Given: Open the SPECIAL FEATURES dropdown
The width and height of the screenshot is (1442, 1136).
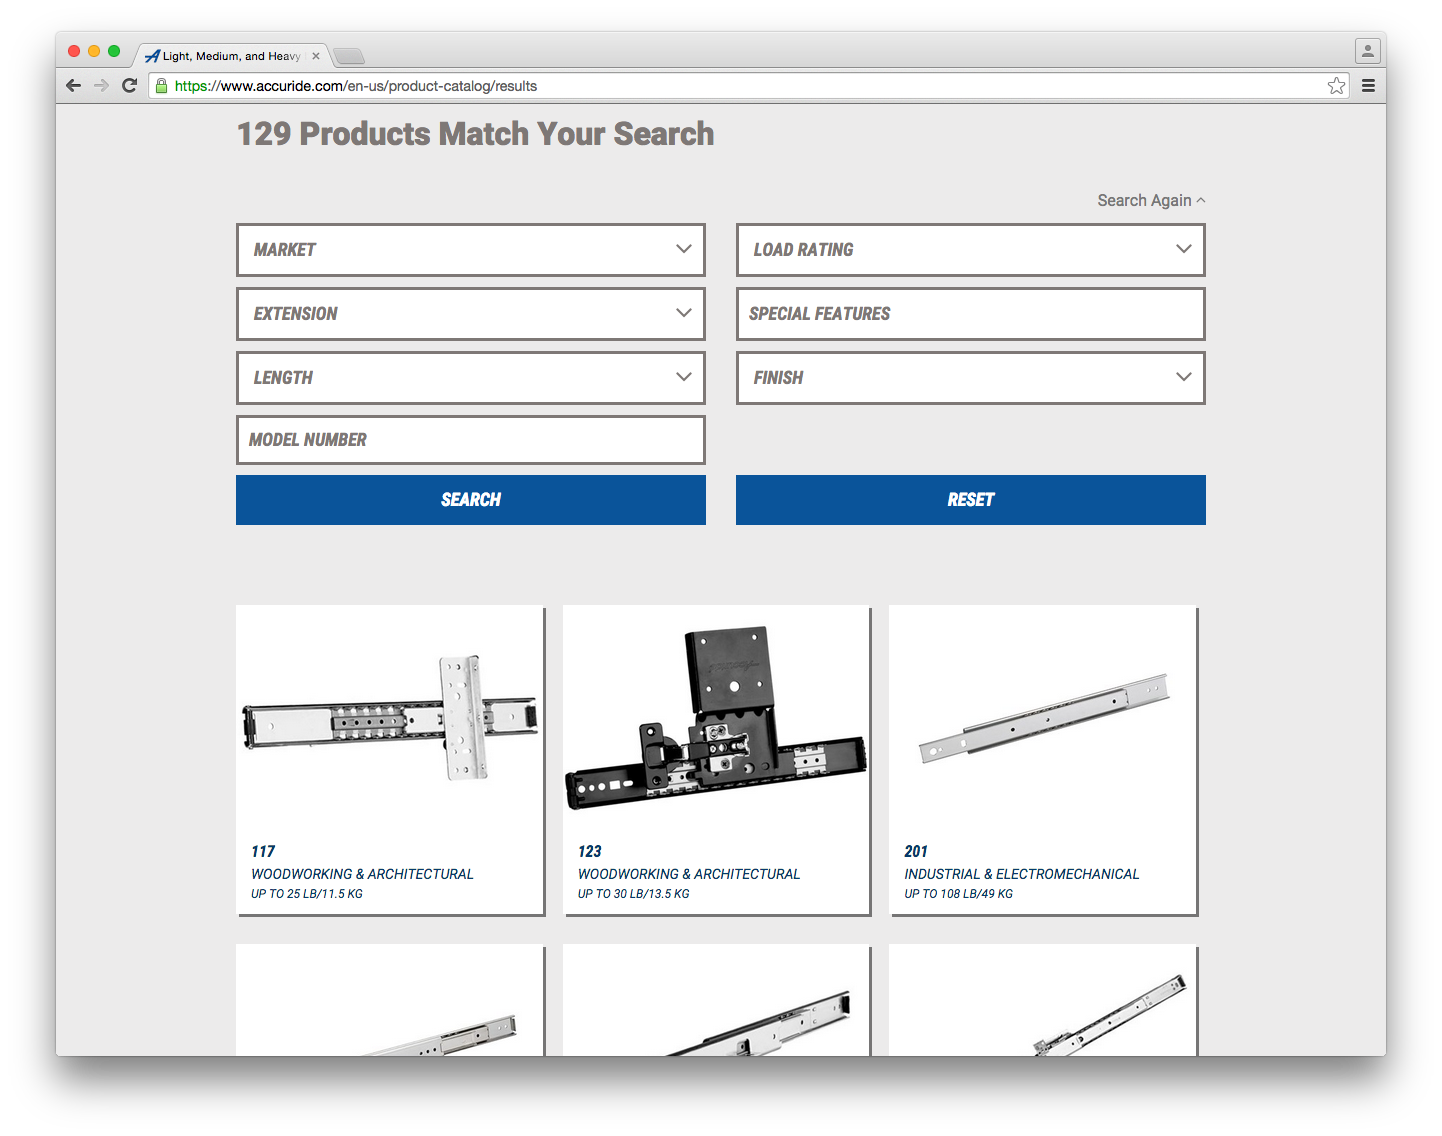Looking at the screenshot, I should click(x=969, y=313).
